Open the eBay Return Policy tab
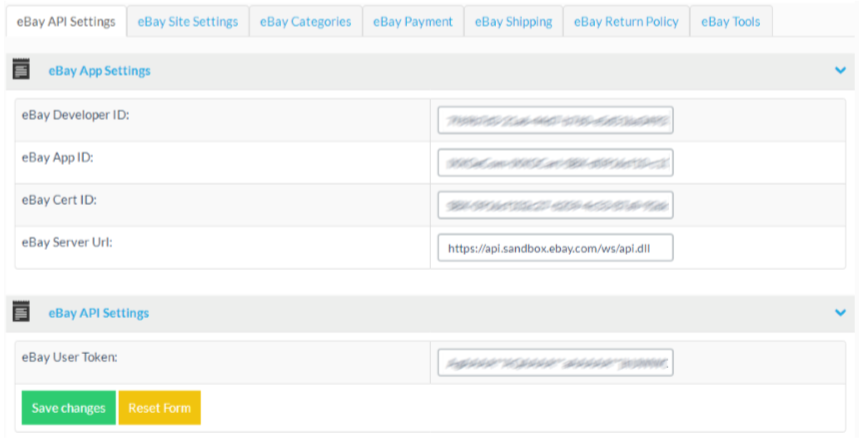The image size is (867, 445). [x=626, y=21]
